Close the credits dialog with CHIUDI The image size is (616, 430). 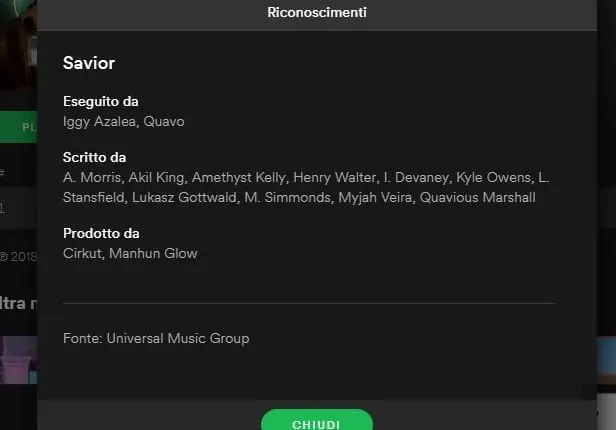pyautogui.click(x=316, y=422)
